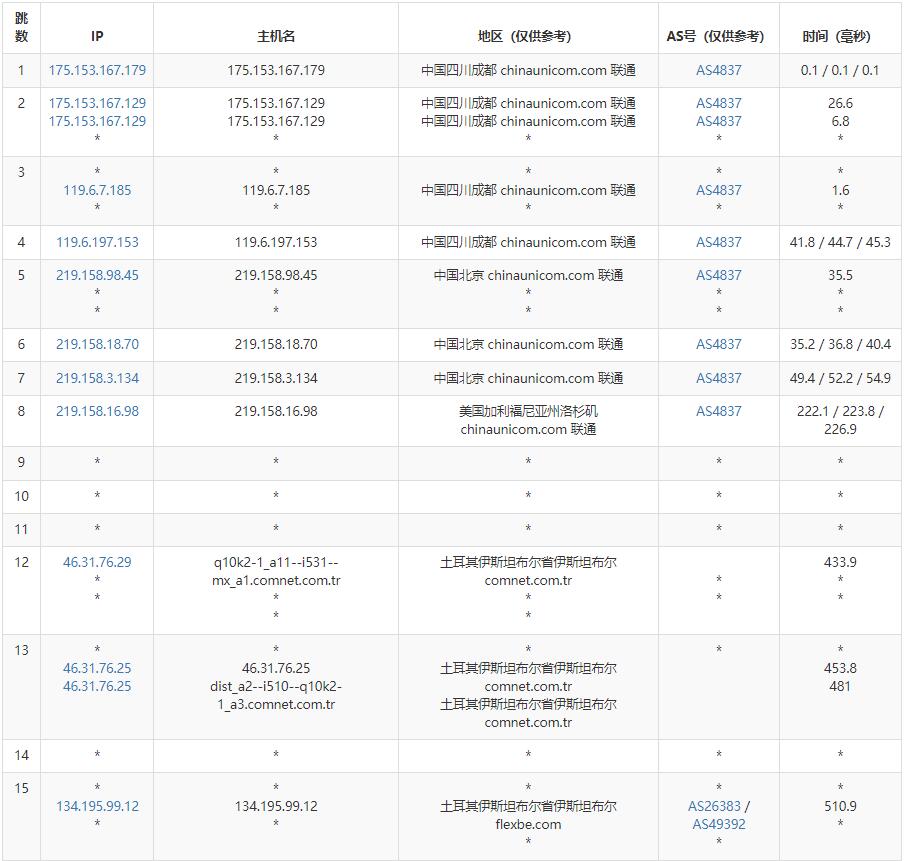Select the time value 481

840,686
